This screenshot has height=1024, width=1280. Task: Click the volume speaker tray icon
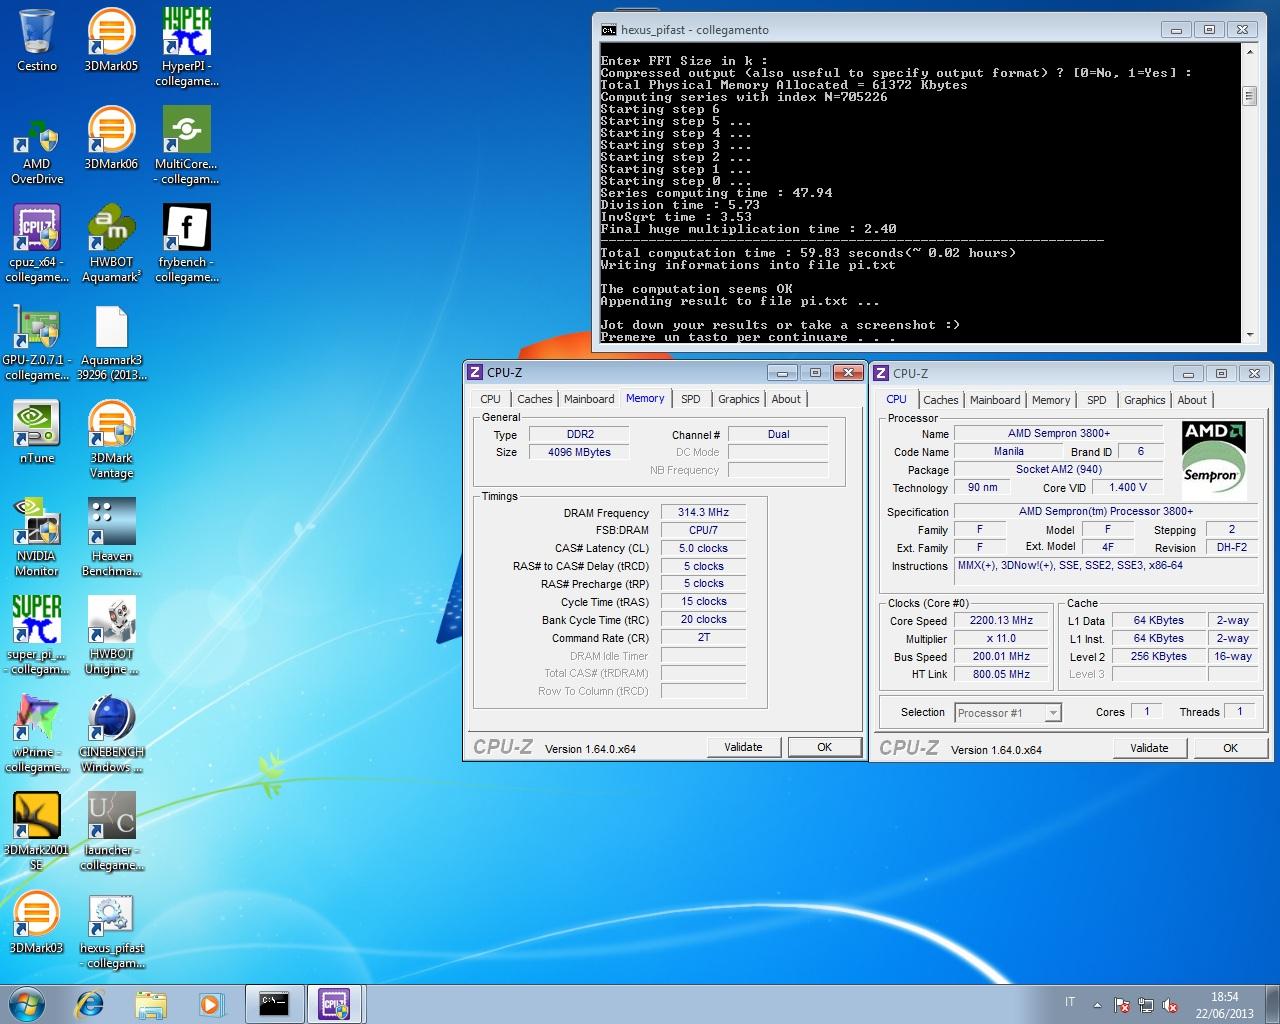pos(1170,1005)
